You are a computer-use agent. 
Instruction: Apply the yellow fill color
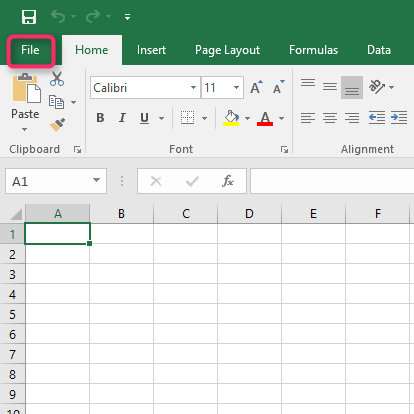point(231,118)
